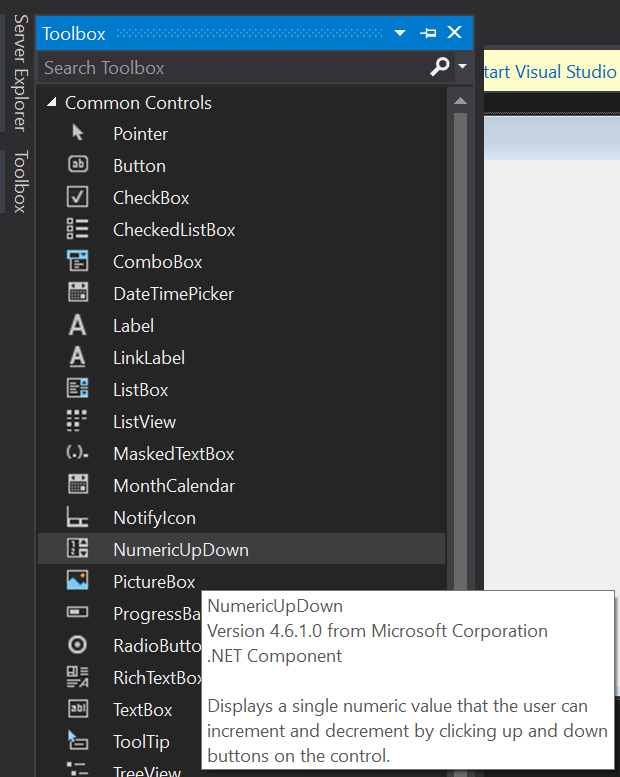The height and width of the screenshot is (777, 620).
Task: Click the ComboBox control icon
Action: [78, 261]
